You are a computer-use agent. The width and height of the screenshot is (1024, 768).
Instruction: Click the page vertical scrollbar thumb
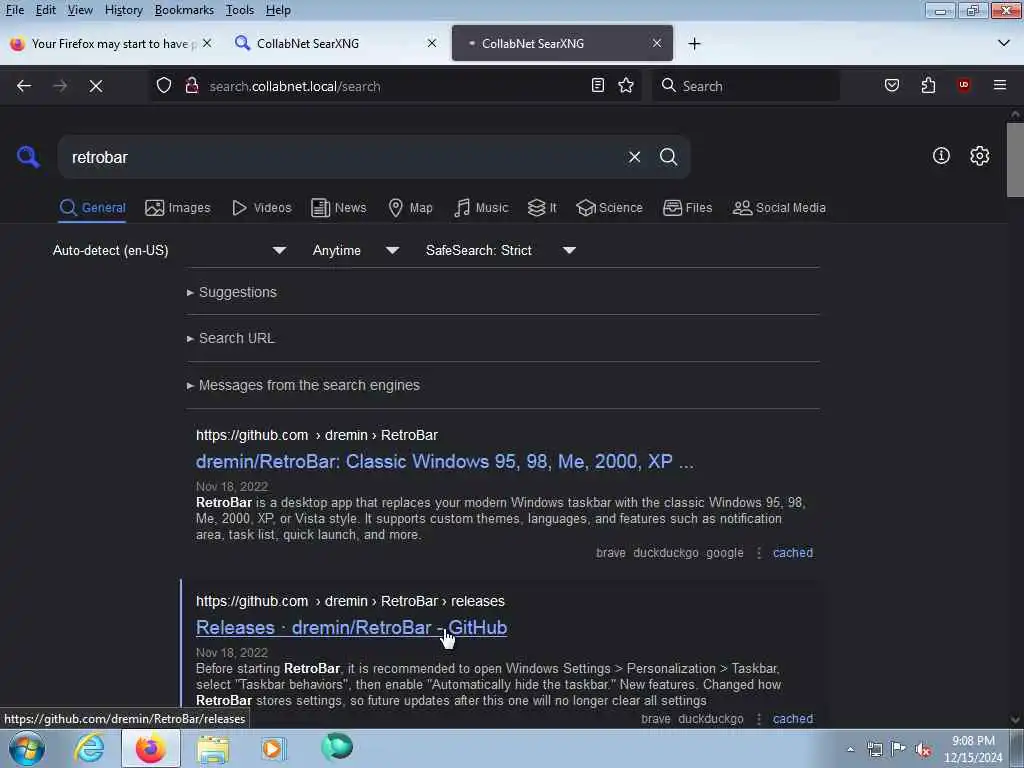1015,159
